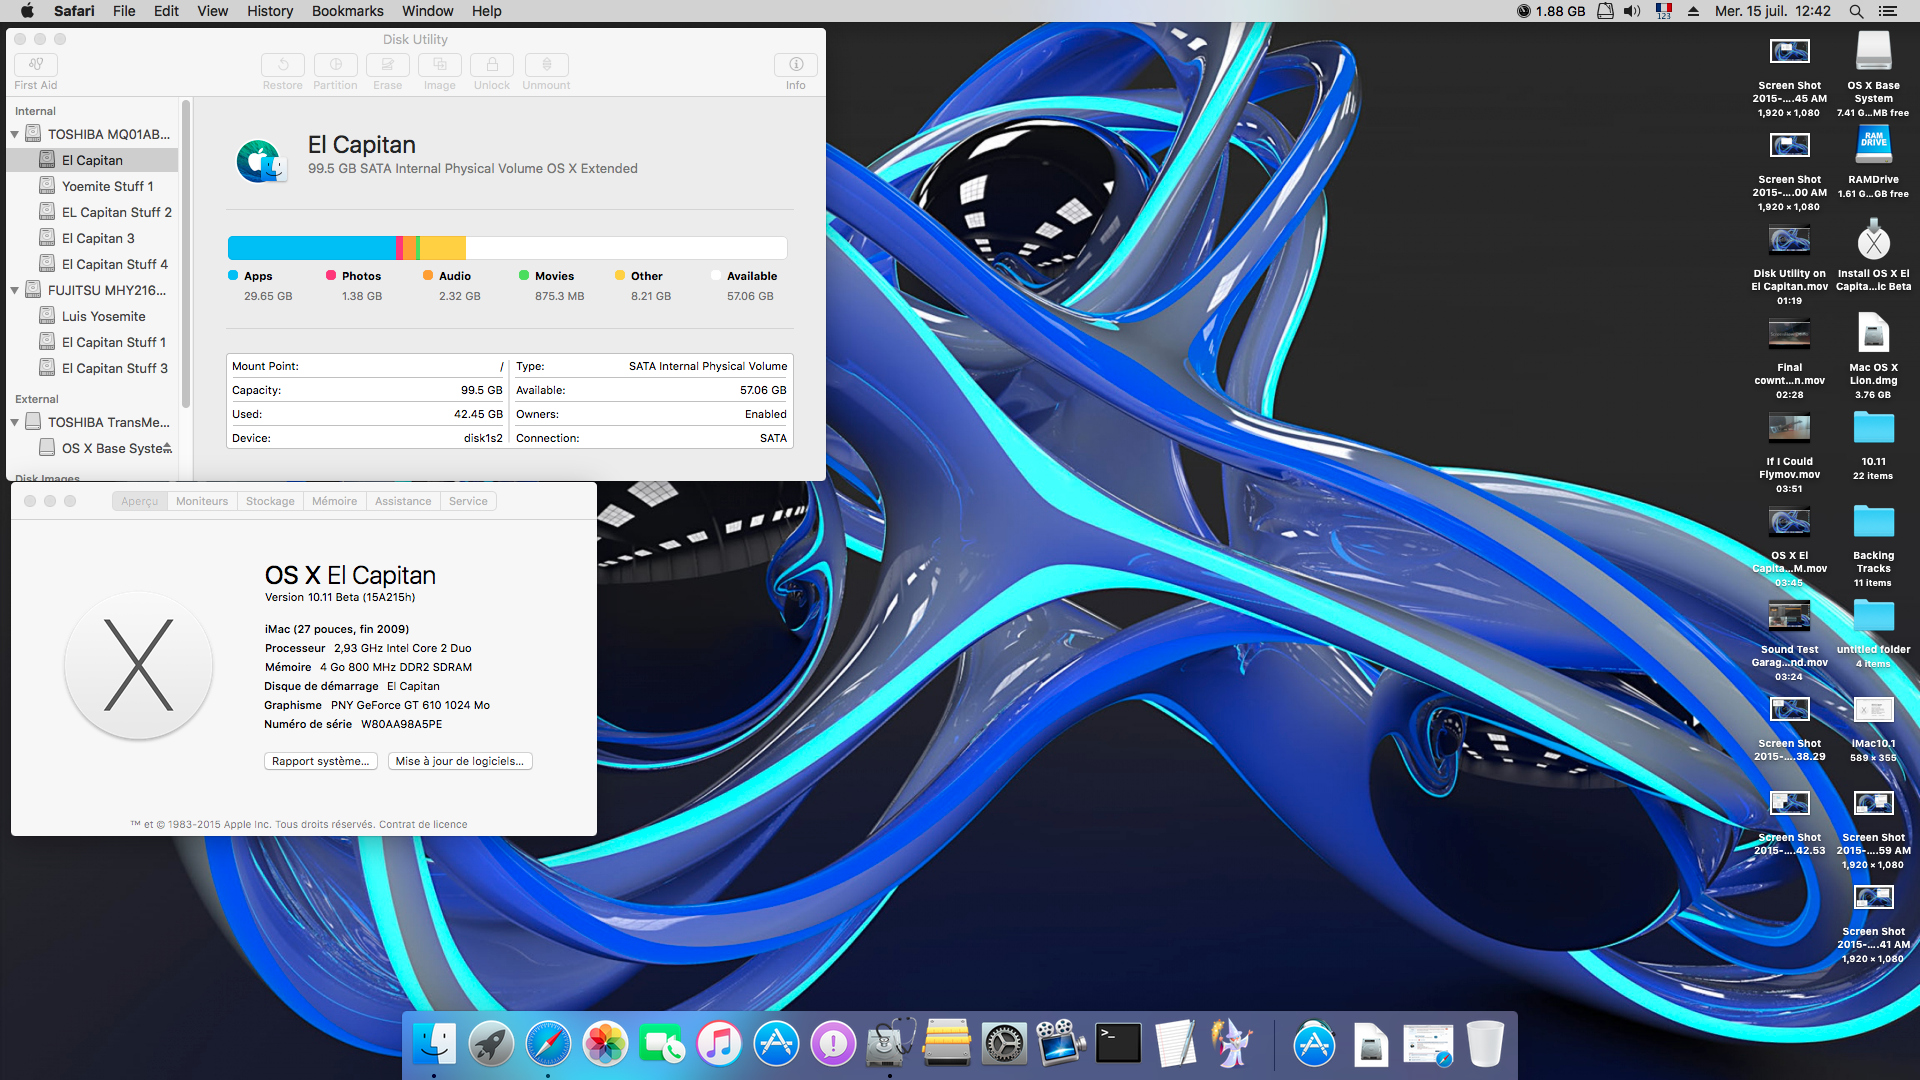1920x1080 pixels.
Task: Open the File menu
Action: coord(124,11)
